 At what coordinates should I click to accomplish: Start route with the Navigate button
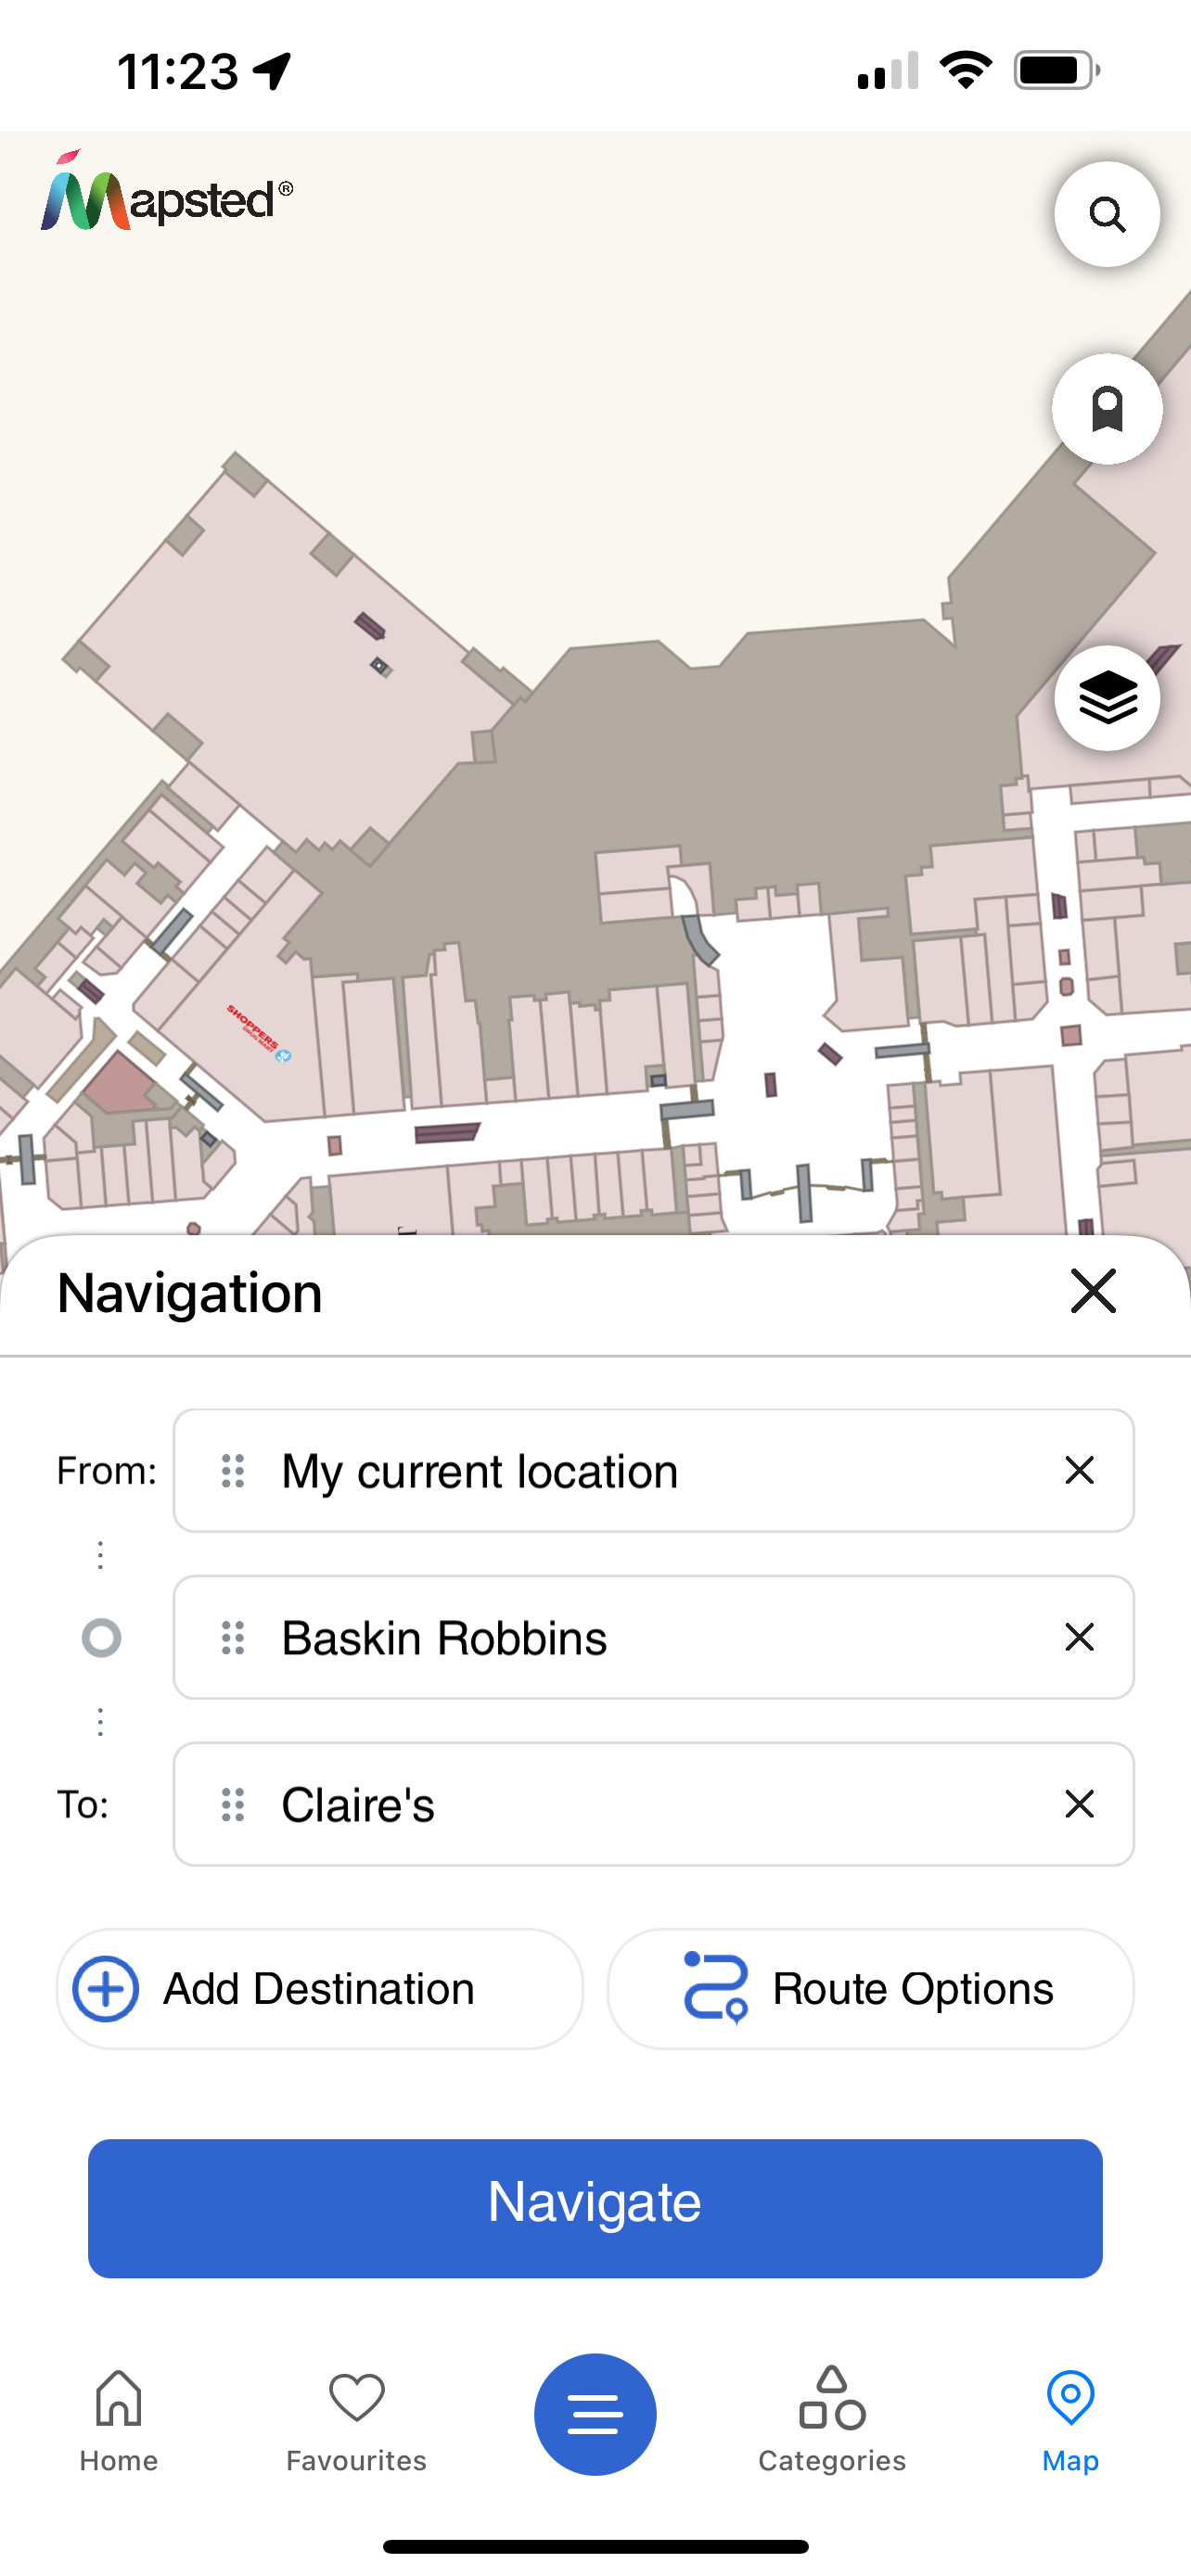coord(595,2208)
